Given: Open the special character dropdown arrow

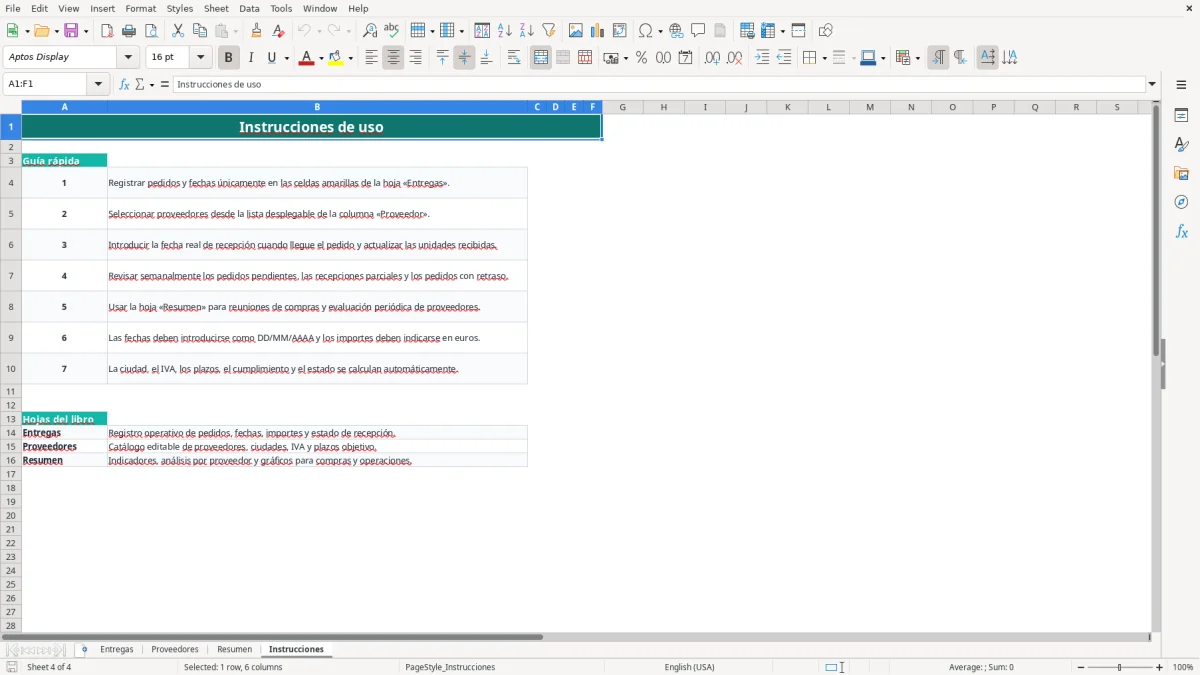Looking at the screenshot, I should pos(660,31).
